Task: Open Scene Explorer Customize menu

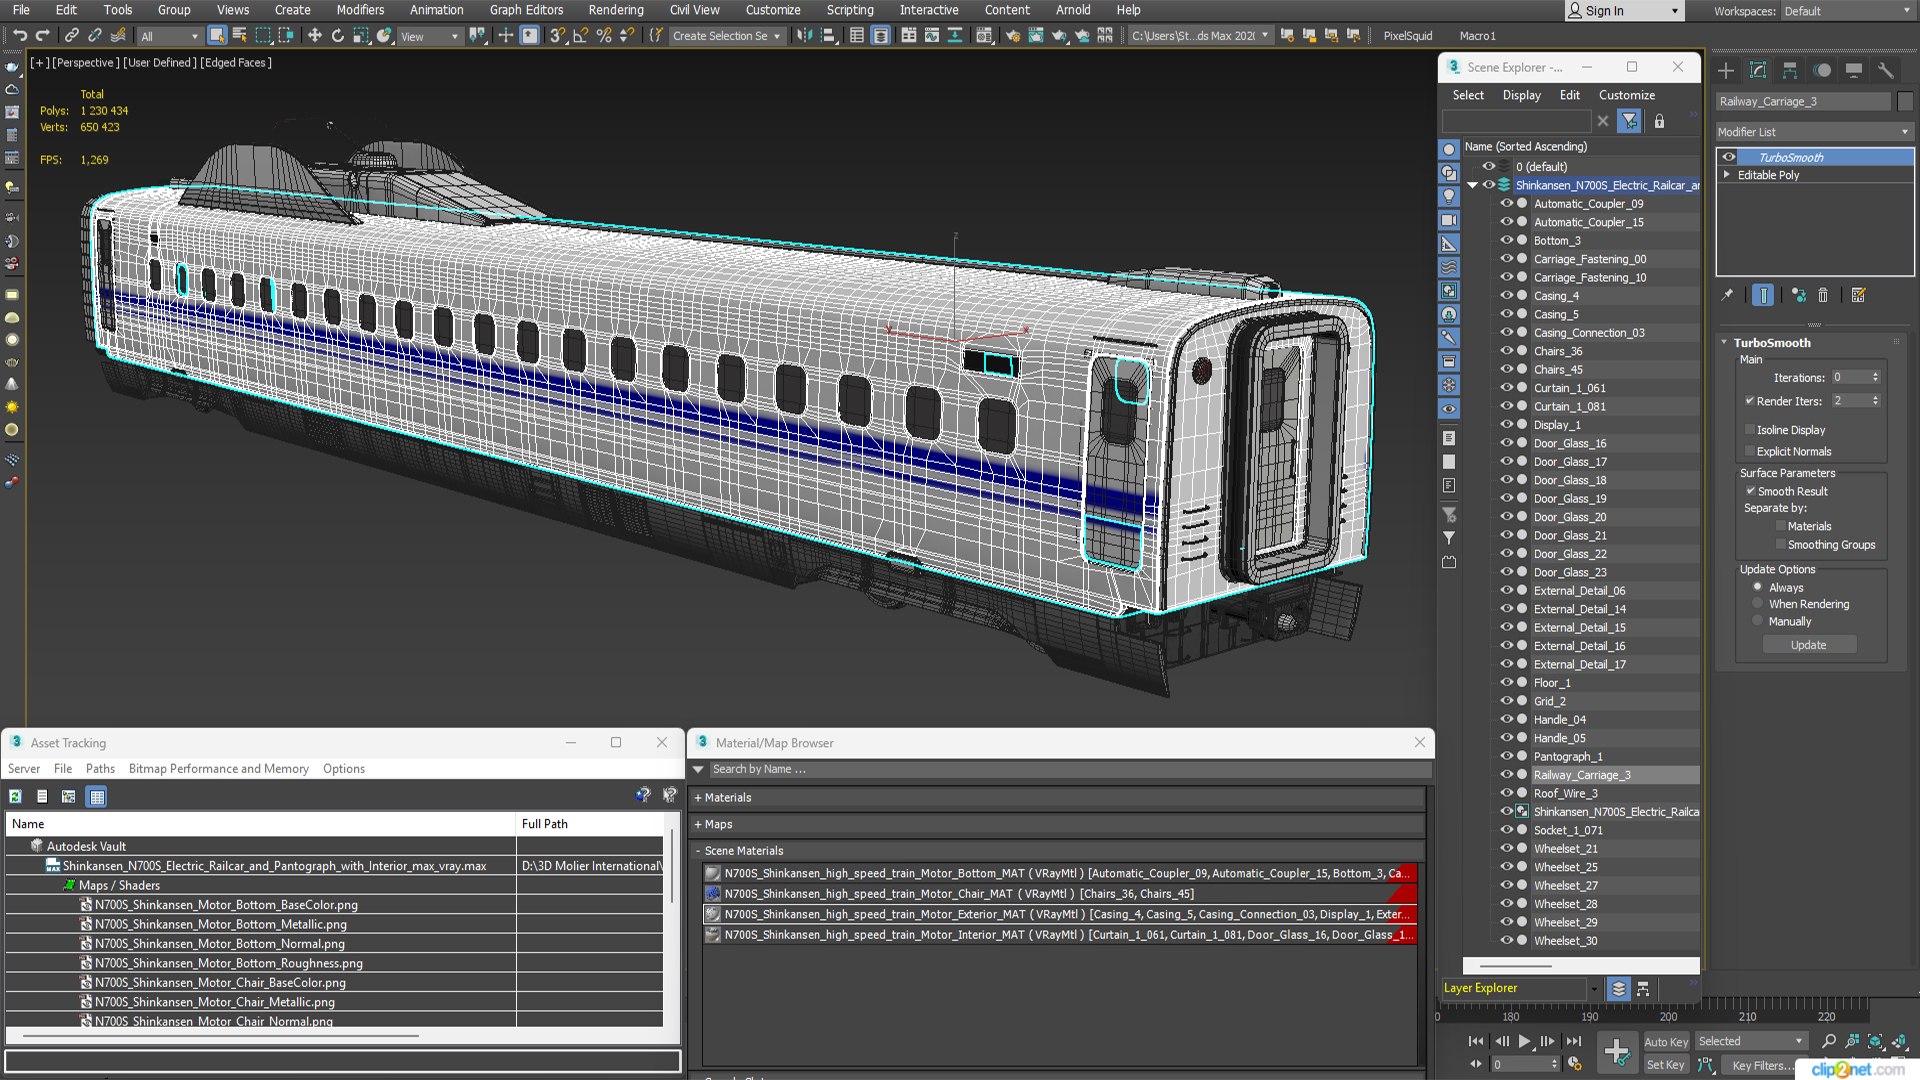Action: coord(1626,95)
